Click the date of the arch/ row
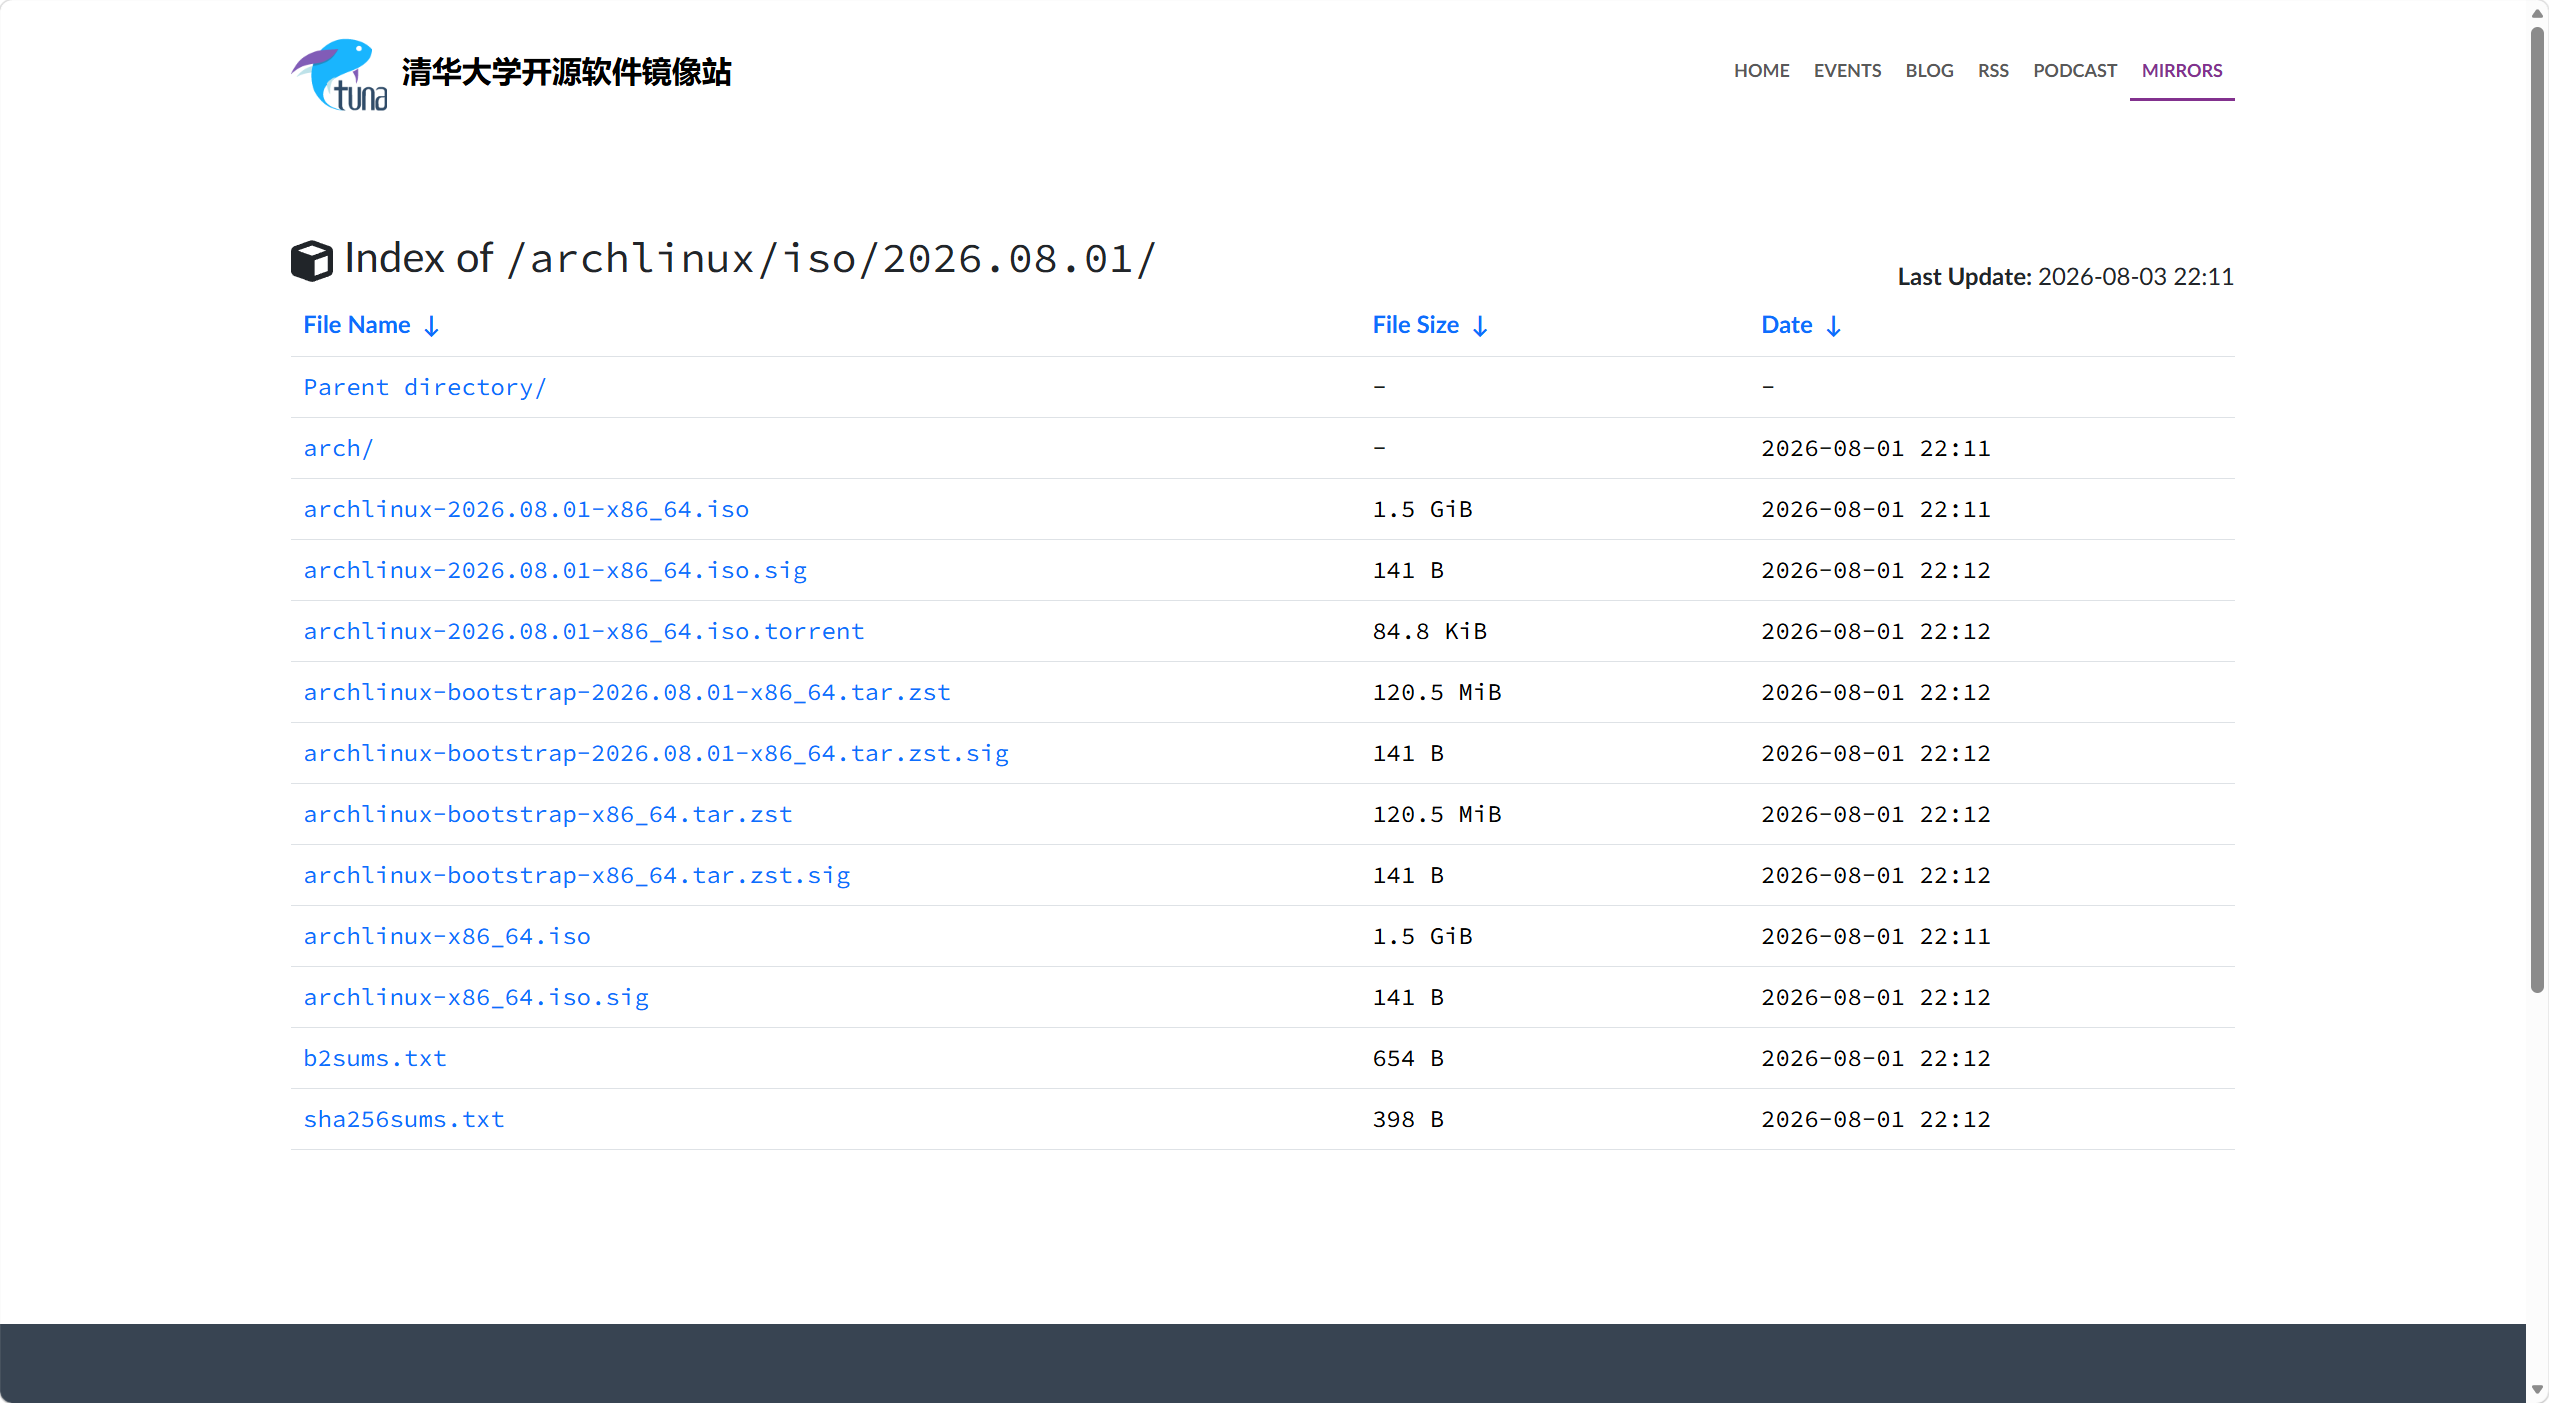Image resolution: width=2549 pixels, height=1403 pixels. (x=1876, y=448)
